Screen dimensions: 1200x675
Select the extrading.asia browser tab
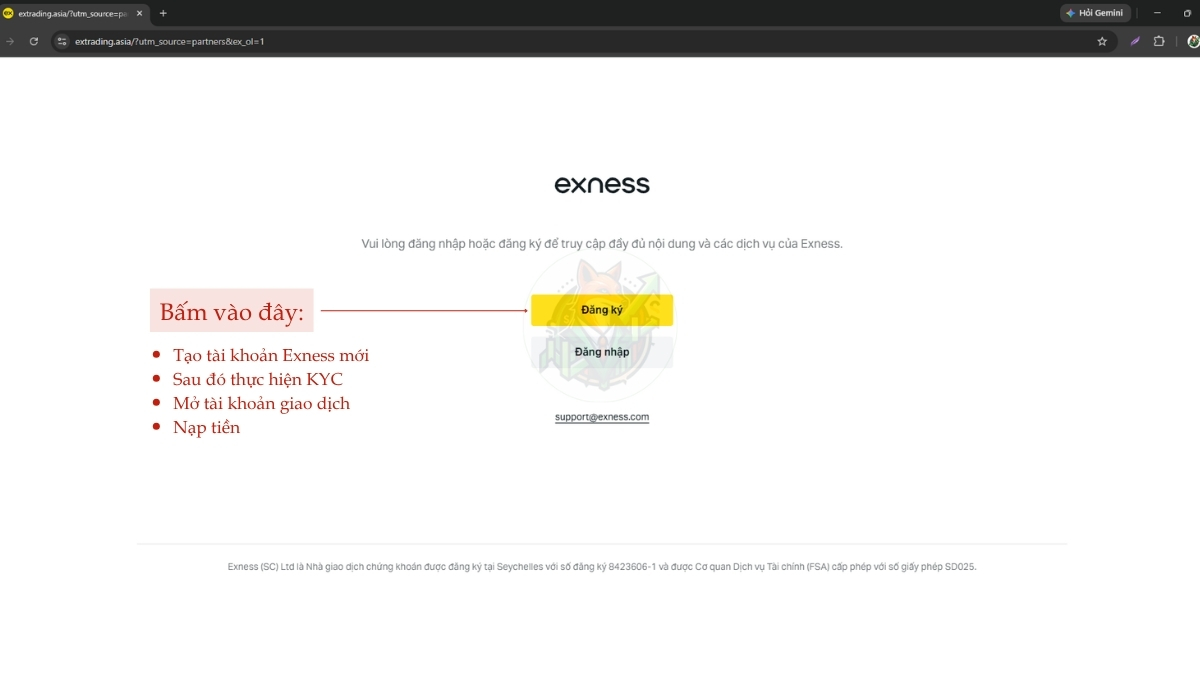(x=74, y=13)
